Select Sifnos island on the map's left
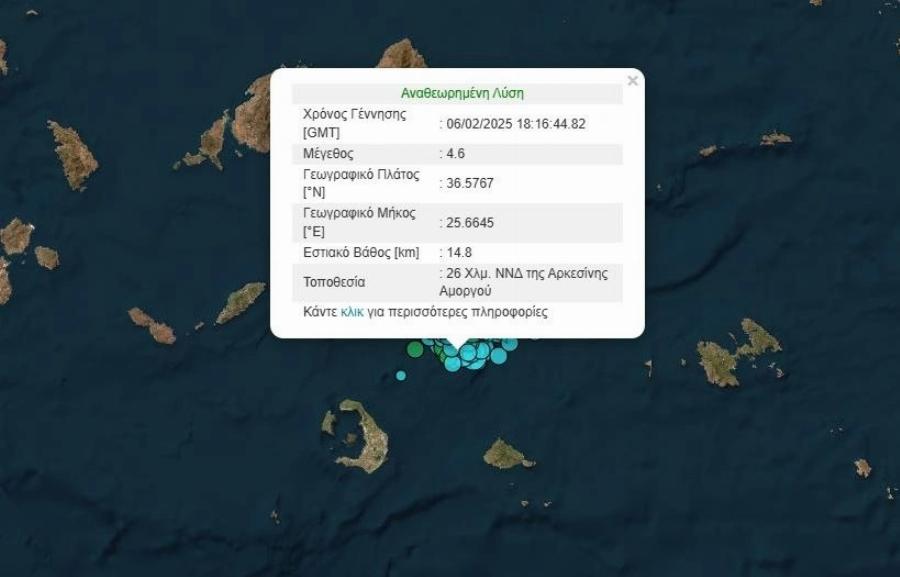This screenshot has height=577, width=900. tap(73, 154)
